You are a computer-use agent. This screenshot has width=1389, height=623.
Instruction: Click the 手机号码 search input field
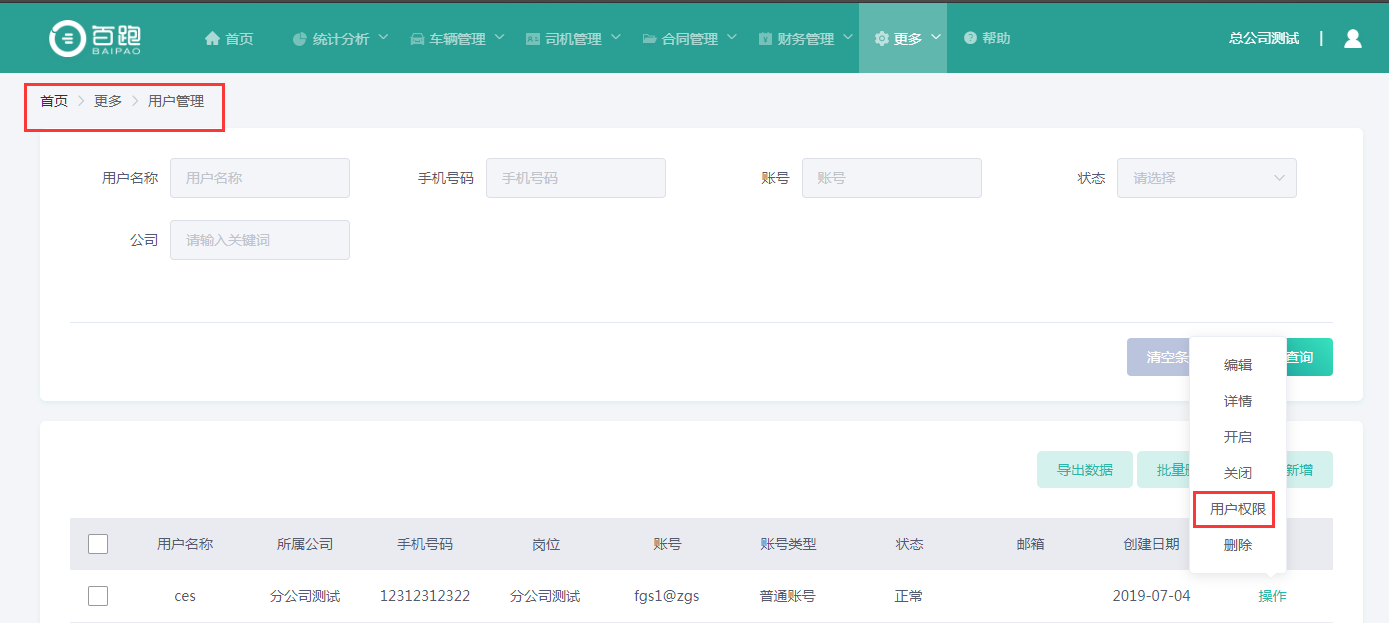575,178
